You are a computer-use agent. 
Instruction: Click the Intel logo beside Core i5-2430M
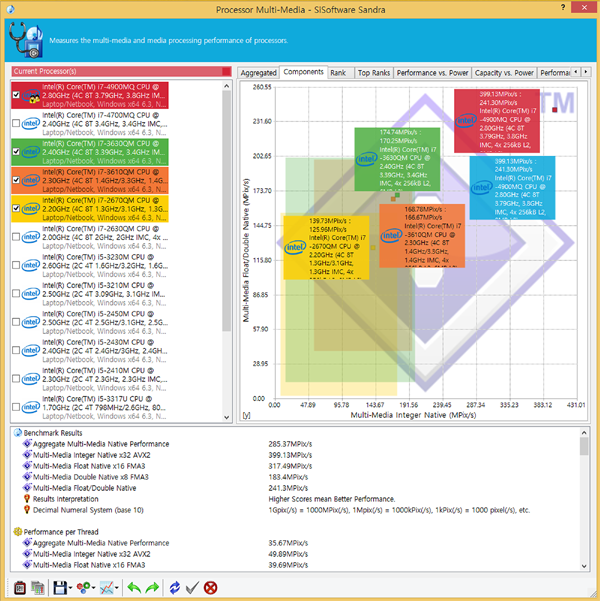[x=31, y=350]
